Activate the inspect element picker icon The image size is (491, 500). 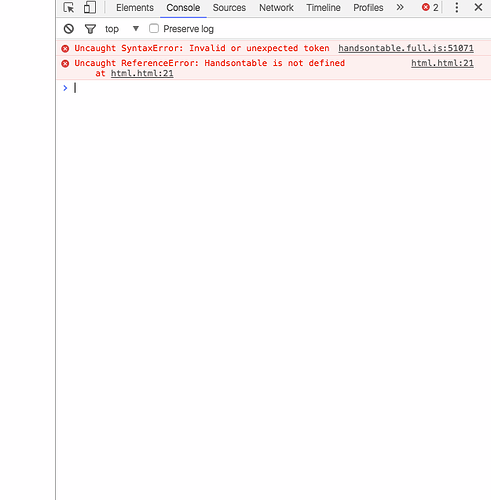coord(69,7)
